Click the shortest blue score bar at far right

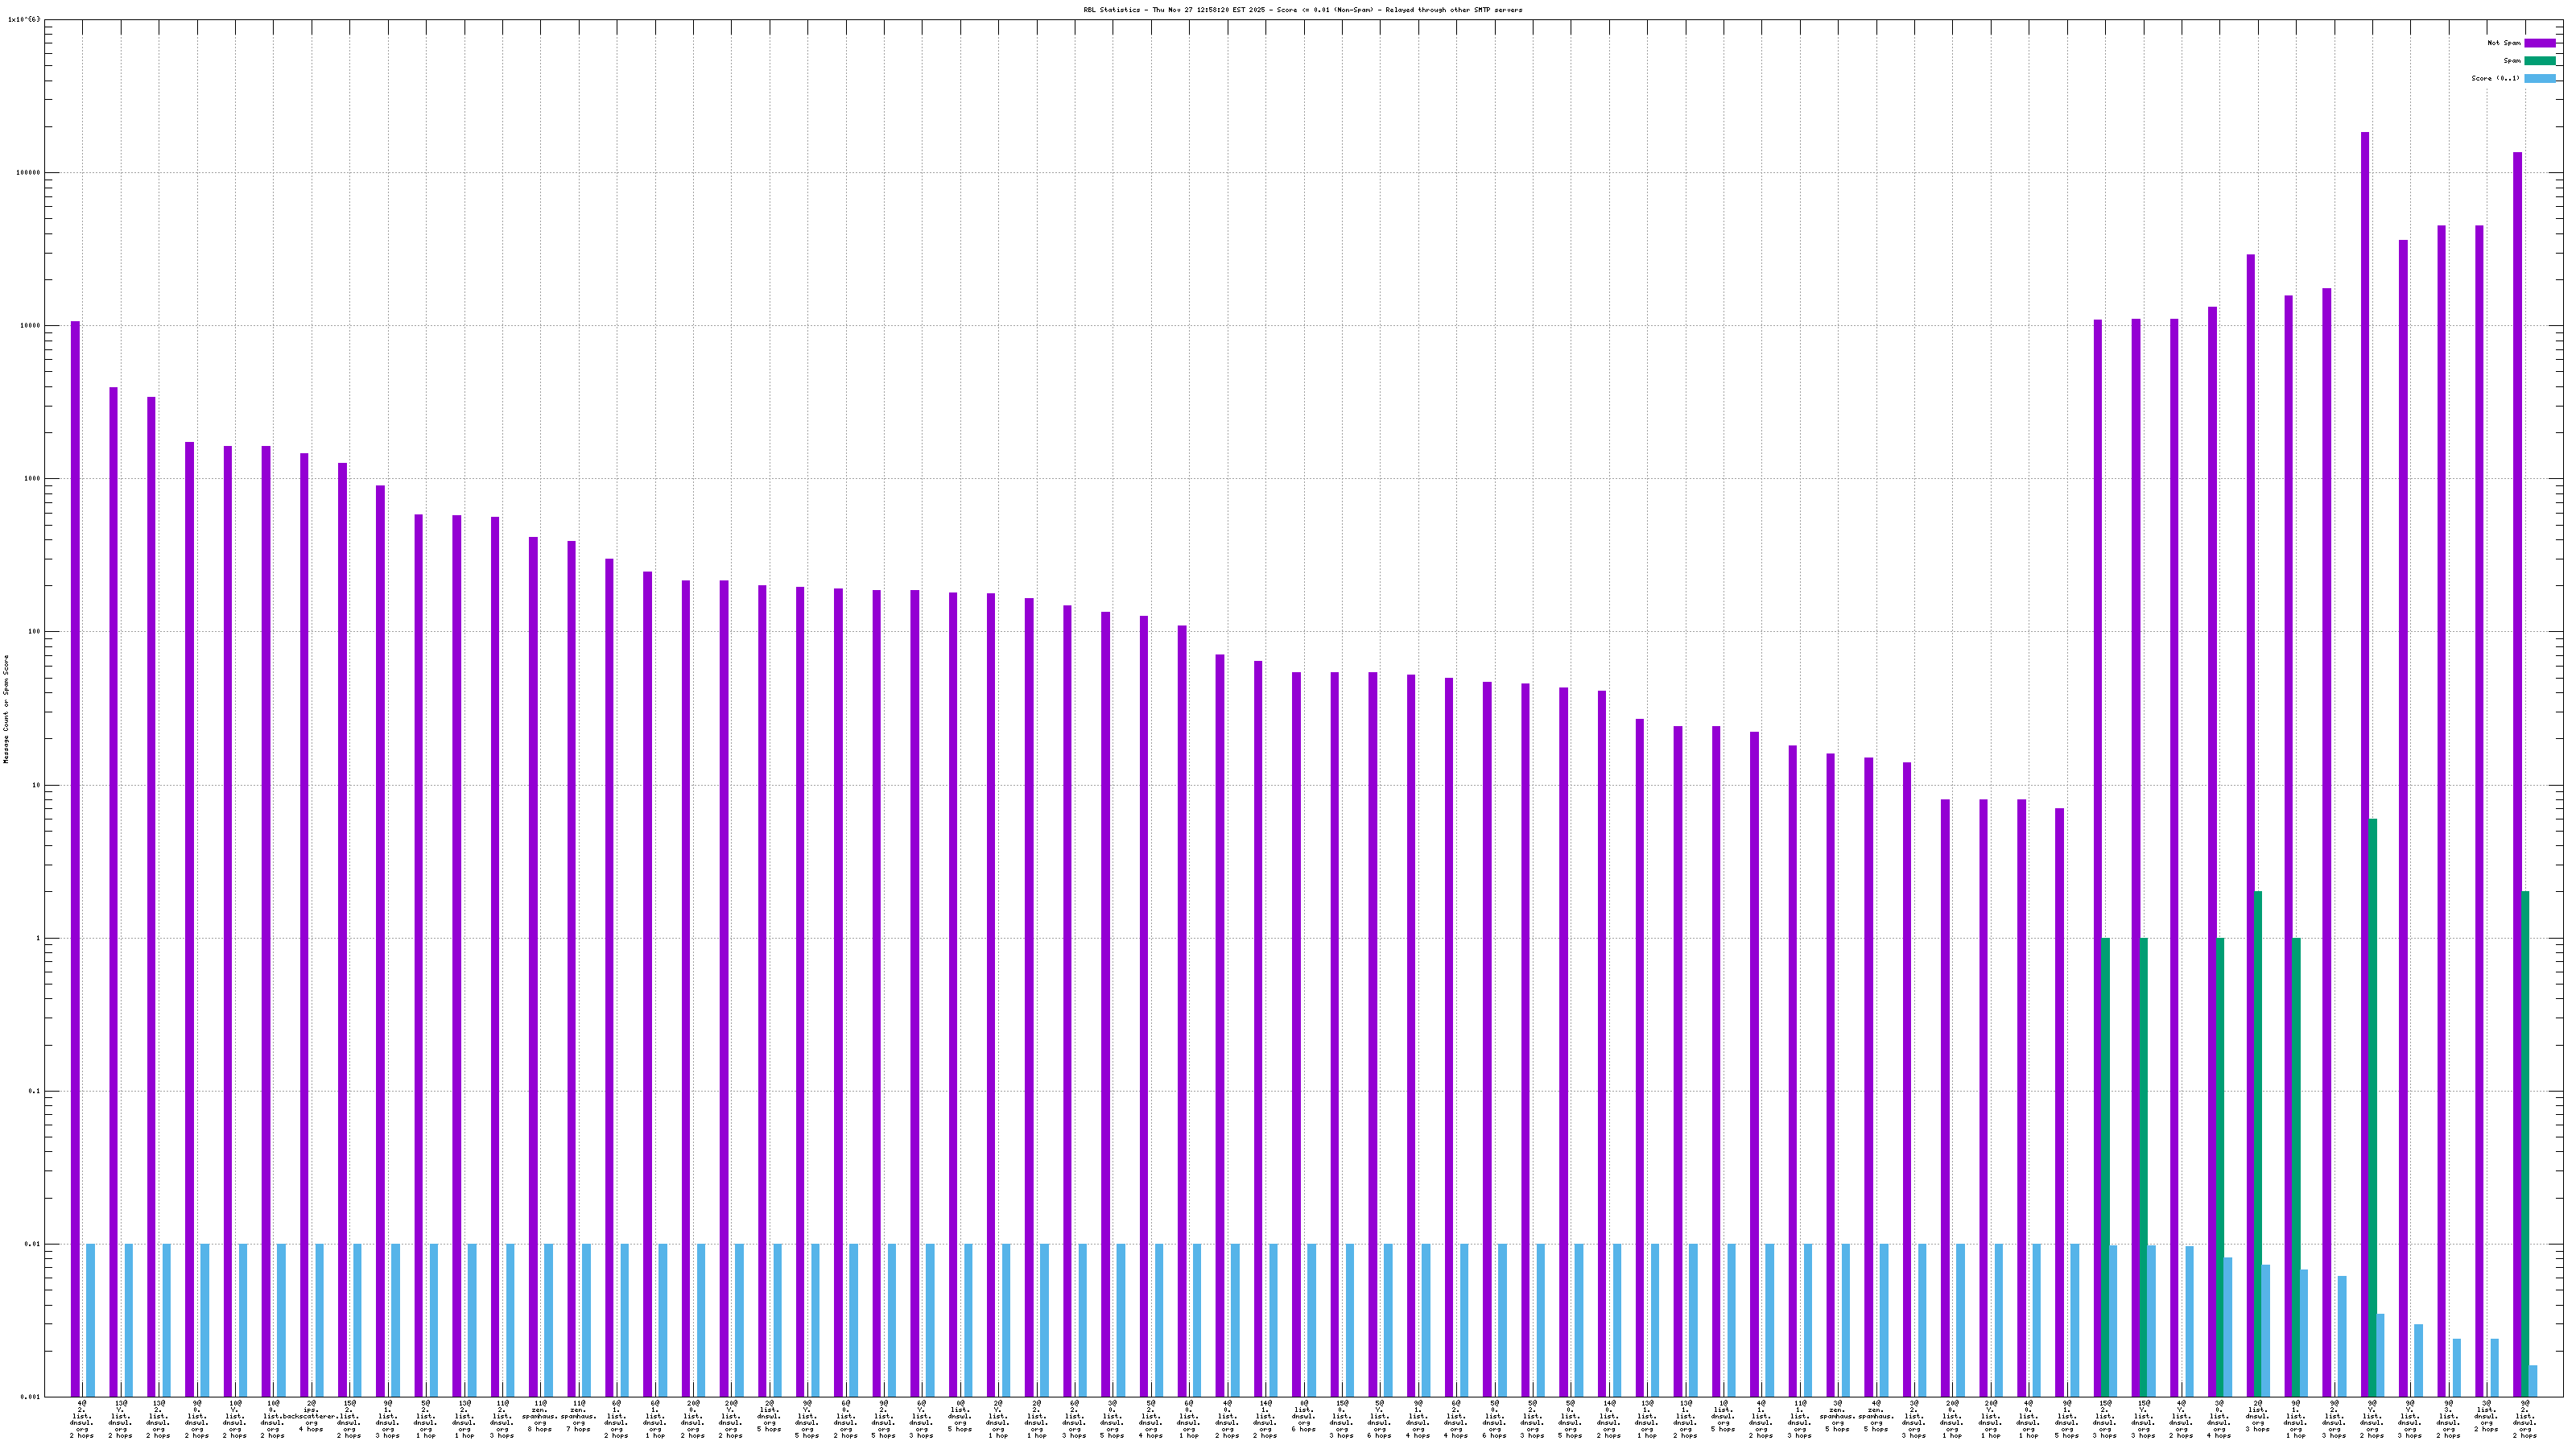tap(2533, 1381)
